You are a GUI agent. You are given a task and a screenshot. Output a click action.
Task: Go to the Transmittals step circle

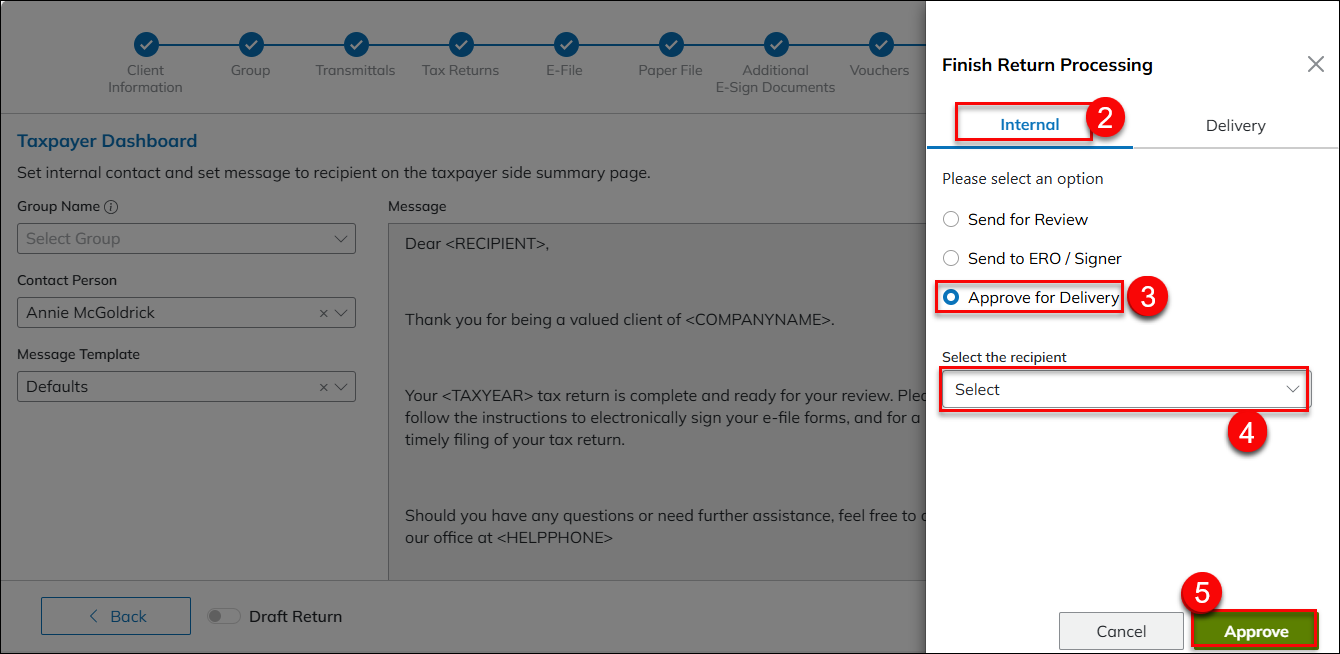pyautogui.click(x=356, y=44)
